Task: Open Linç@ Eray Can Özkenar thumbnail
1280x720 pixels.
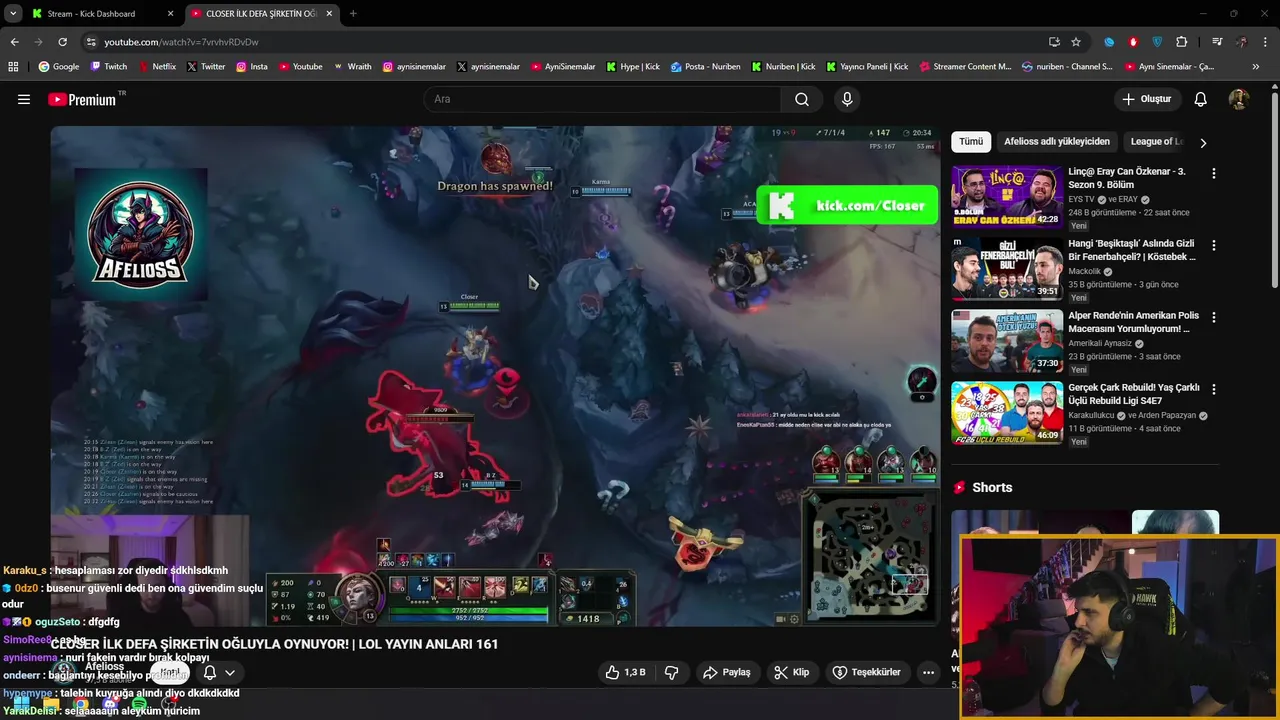Action: (1007, 197)
